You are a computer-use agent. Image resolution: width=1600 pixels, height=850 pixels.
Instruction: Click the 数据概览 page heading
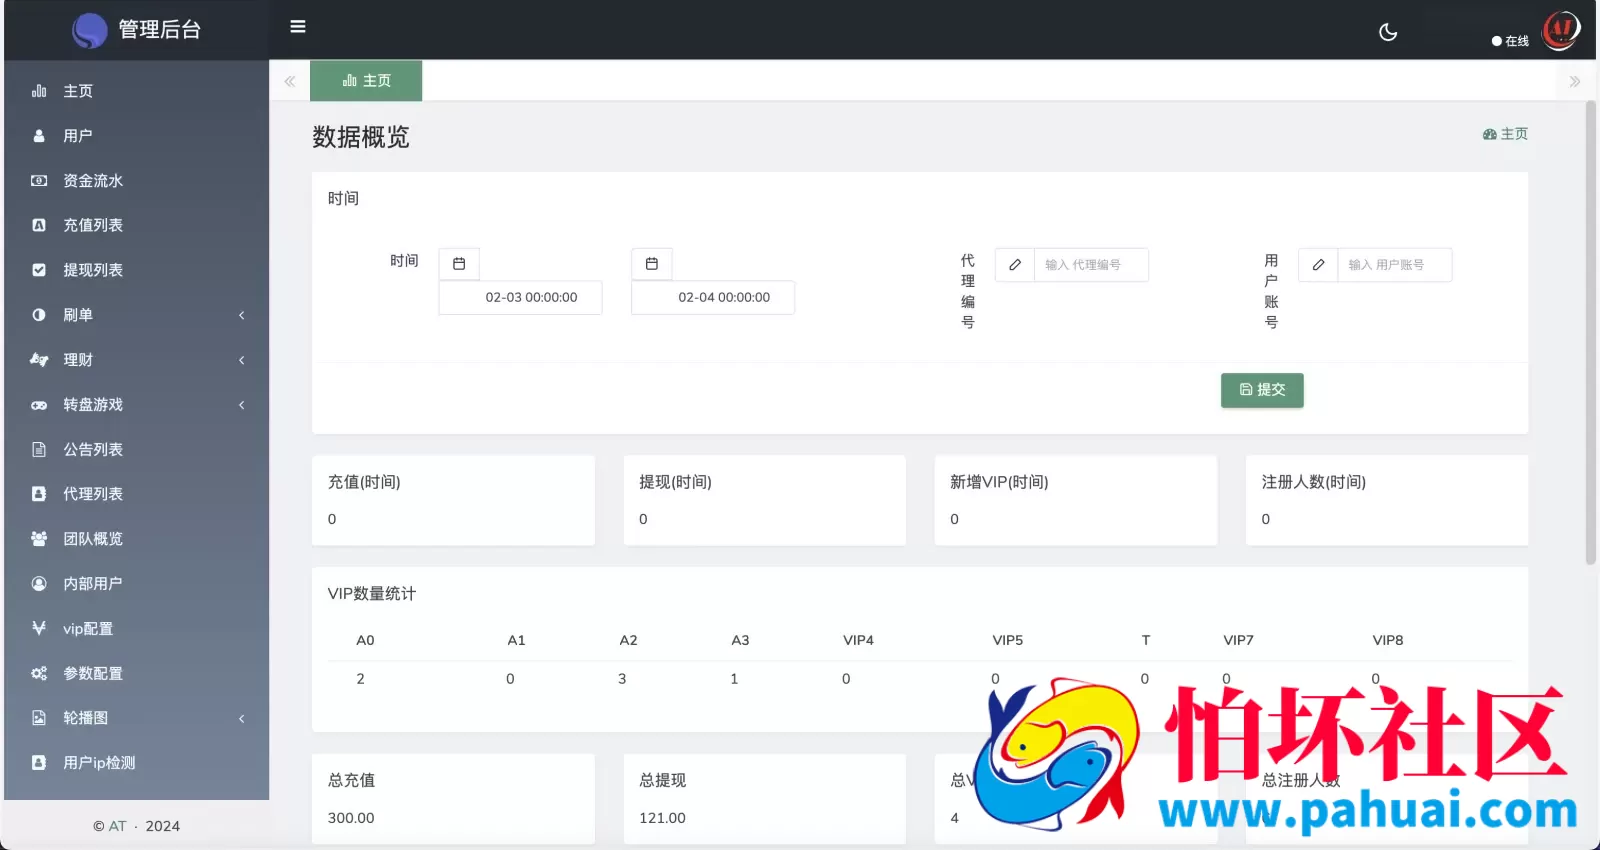[x=361, y=137]
